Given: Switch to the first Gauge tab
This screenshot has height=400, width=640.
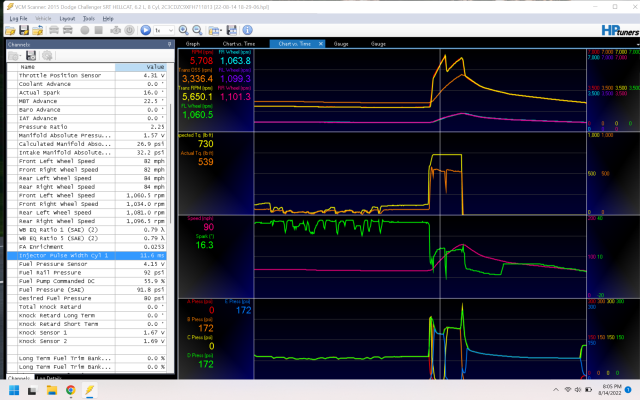Looking at the screenshot, I should 341,44.
